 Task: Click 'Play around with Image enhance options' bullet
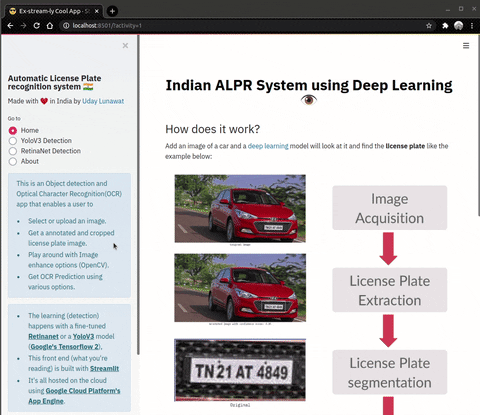(x=68, y=260)
